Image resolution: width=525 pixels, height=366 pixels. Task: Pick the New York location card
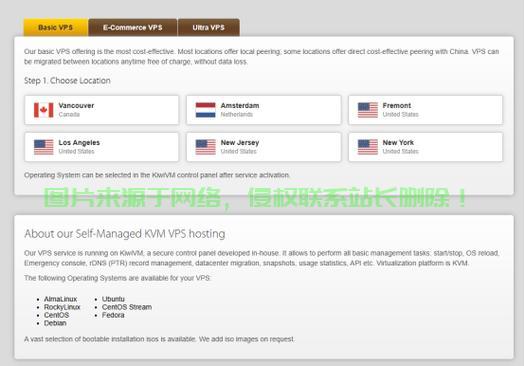[426, 147]
